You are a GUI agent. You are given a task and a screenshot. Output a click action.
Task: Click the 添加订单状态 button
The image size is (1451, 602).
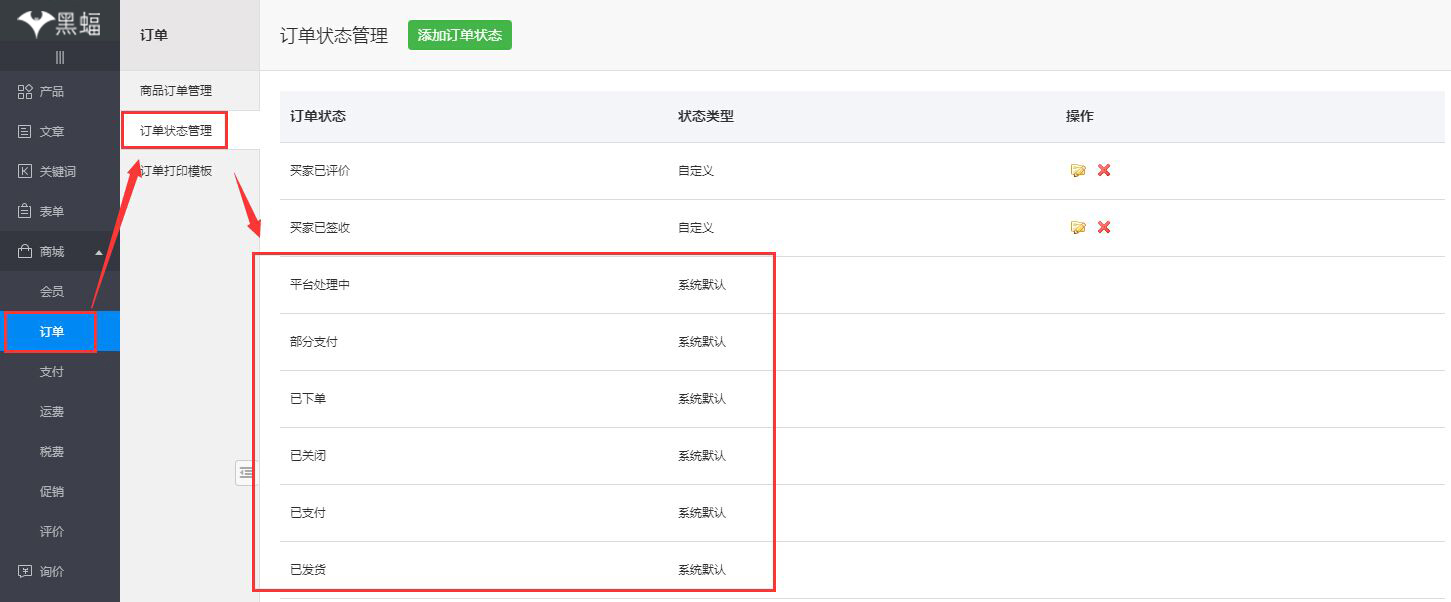(459, 35)
